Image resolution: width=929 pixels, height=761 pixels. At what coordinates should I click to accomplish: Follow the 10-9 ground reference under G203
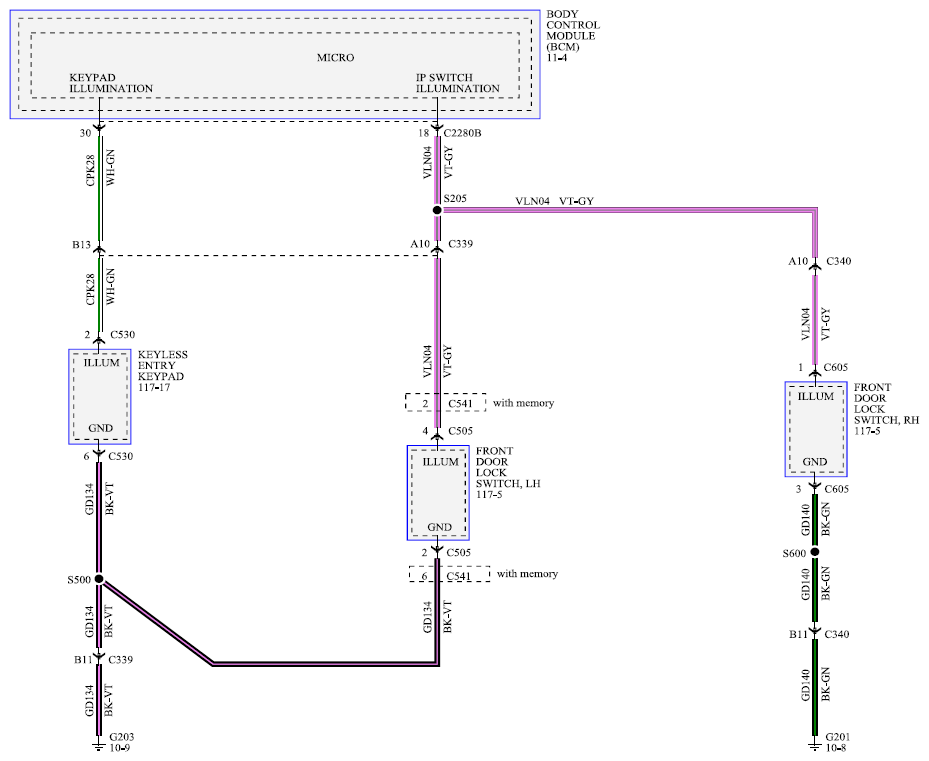point(120,748)
